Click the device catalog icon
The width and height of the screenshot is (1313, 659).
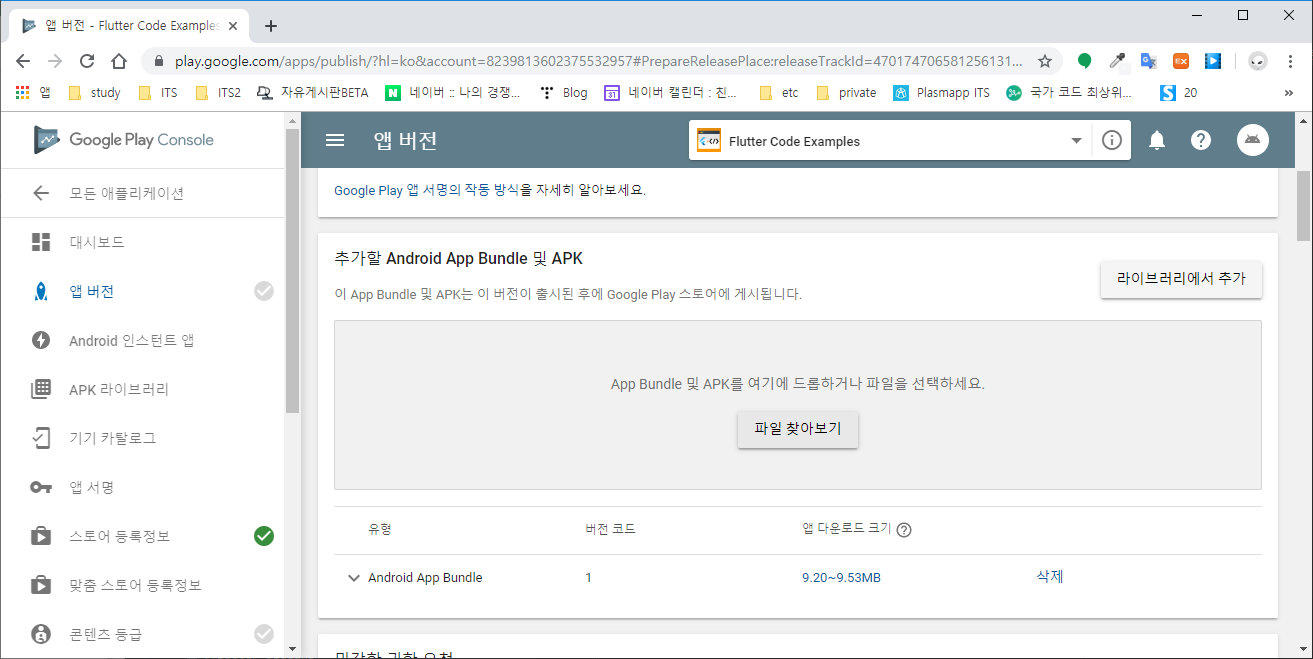(41, 438)
